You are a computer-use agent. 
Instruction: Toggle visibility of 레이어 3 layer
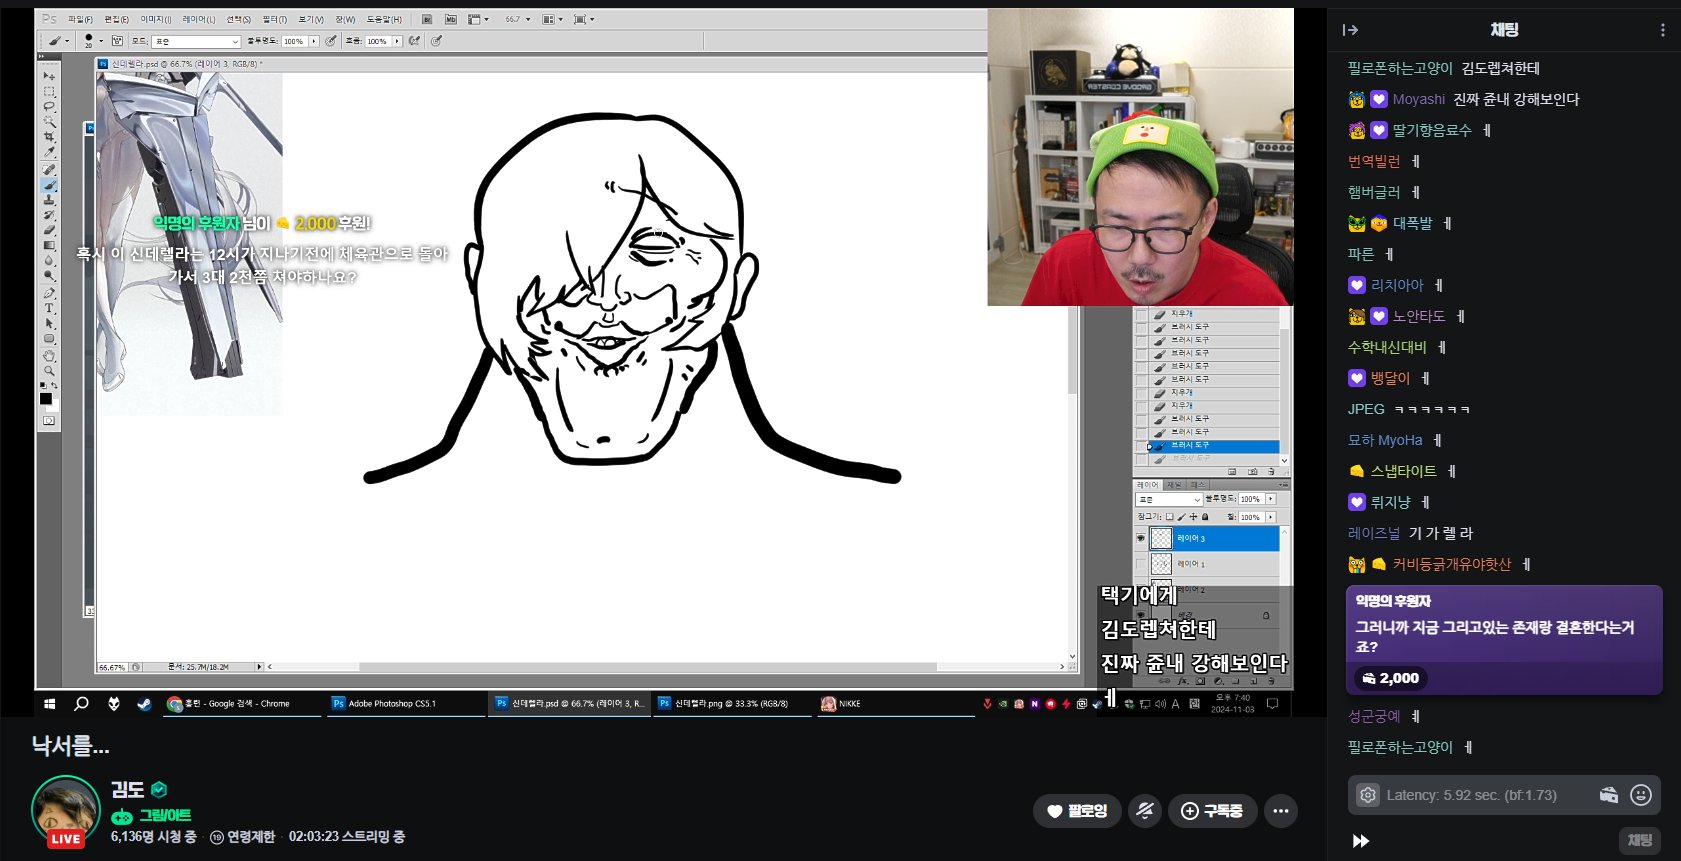pos(1140,538)
